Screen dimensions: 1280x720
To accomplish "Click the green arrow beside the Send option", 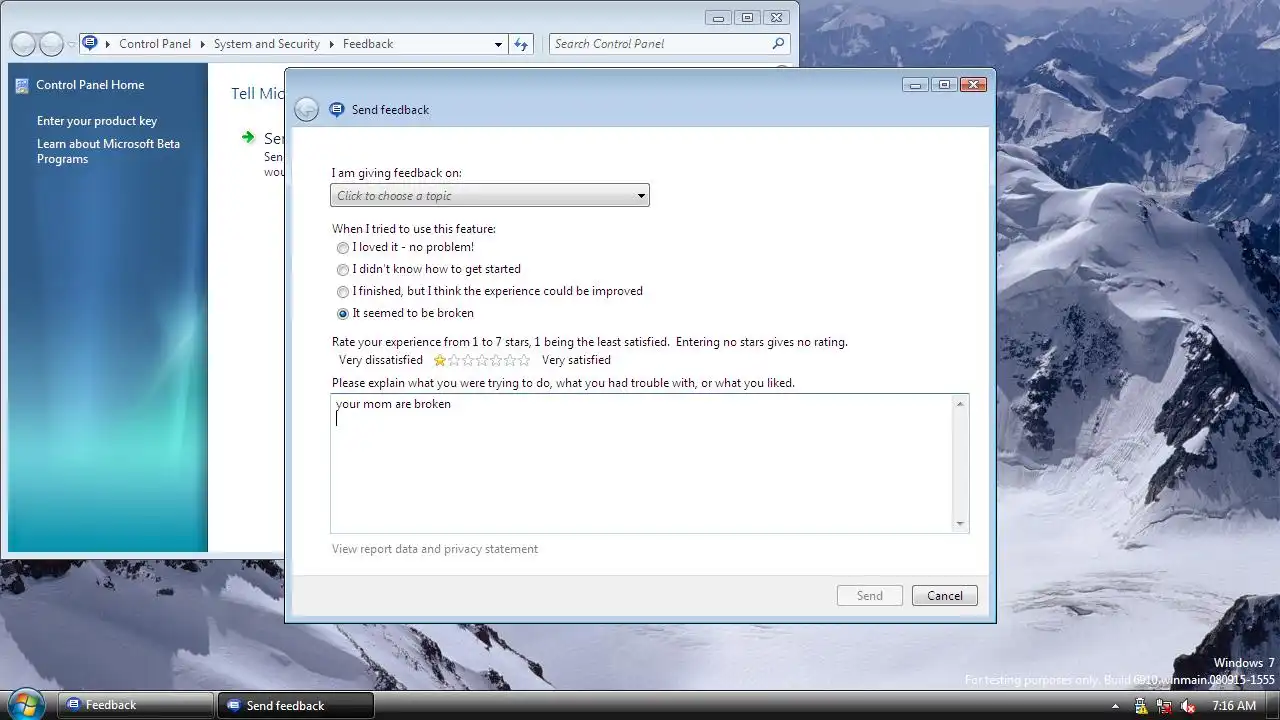I will (248, 137).
